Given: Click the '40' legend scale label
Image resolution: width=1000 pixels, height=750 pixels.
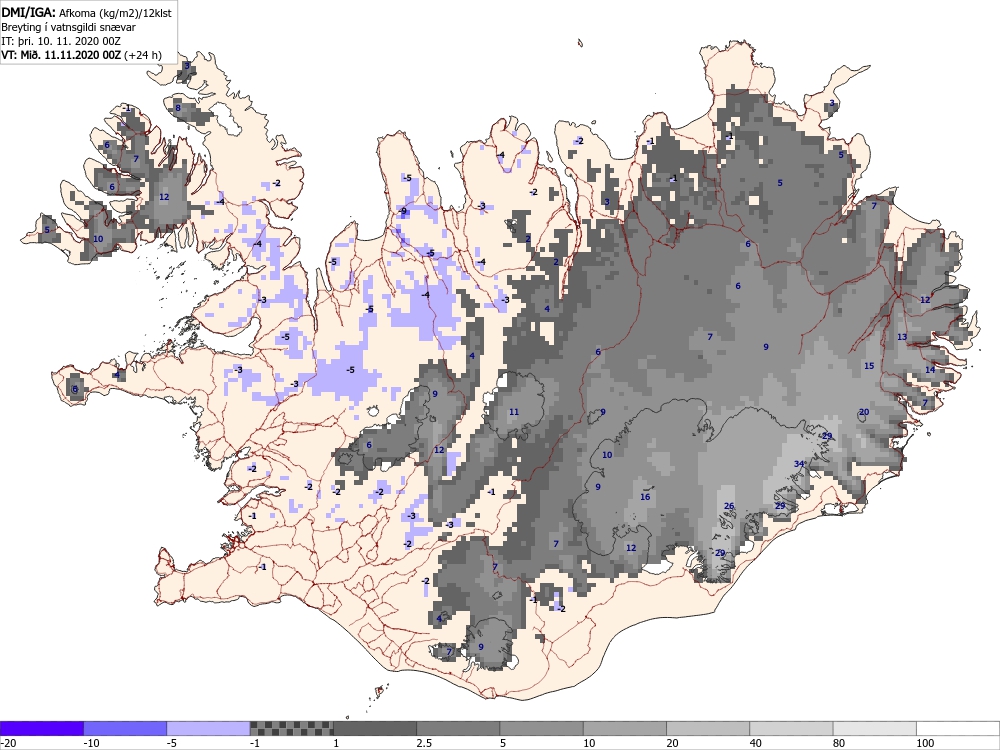Looking at the screenshot, I should (x=755, y=743).
